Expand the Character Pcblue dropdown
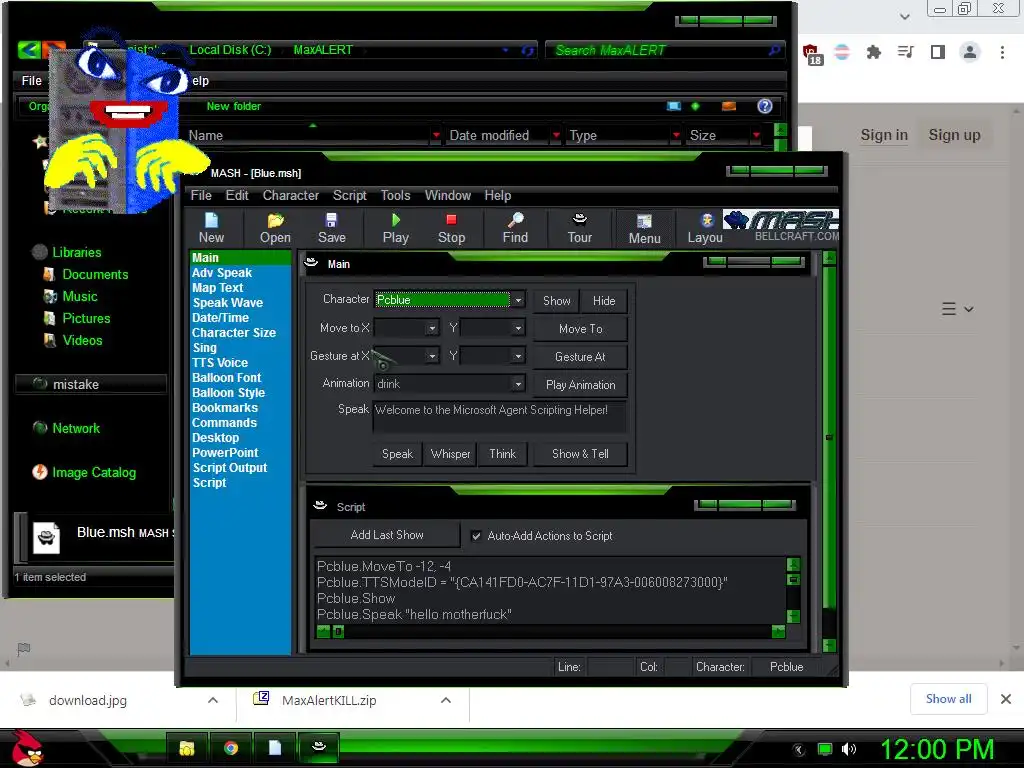Image resolution: width=1024 pixels, height=768 pixels. (518, 300)
